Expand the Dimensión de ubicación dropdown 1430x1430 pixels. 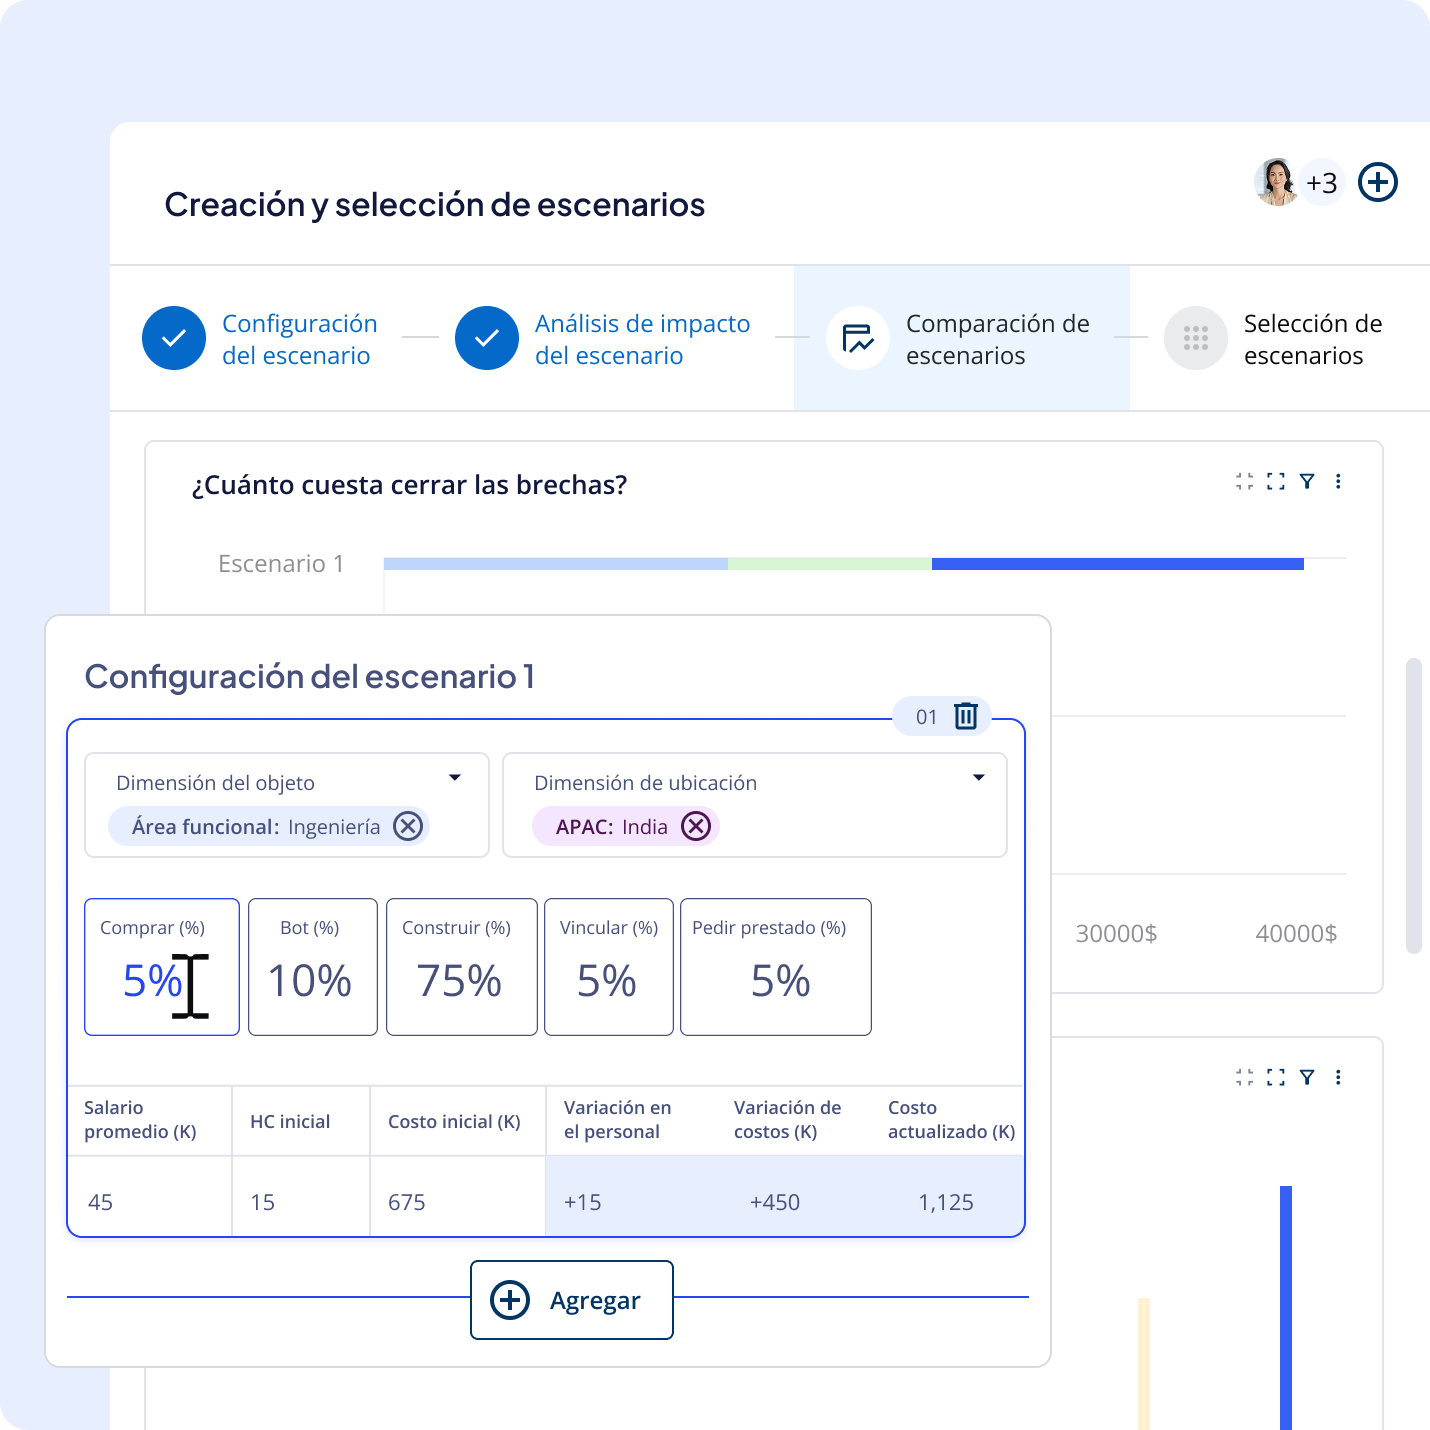coord(978,778)
